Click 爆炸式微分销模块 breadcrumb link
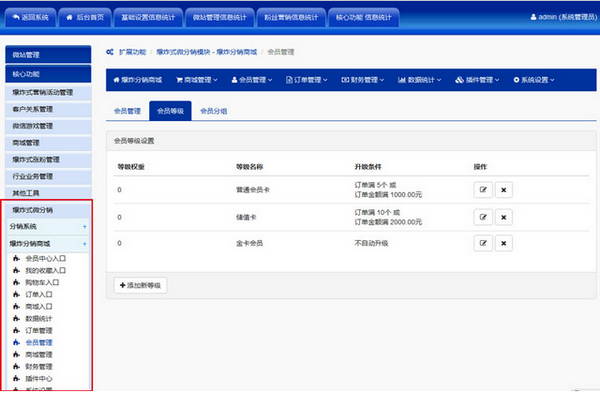 (207, 52)
